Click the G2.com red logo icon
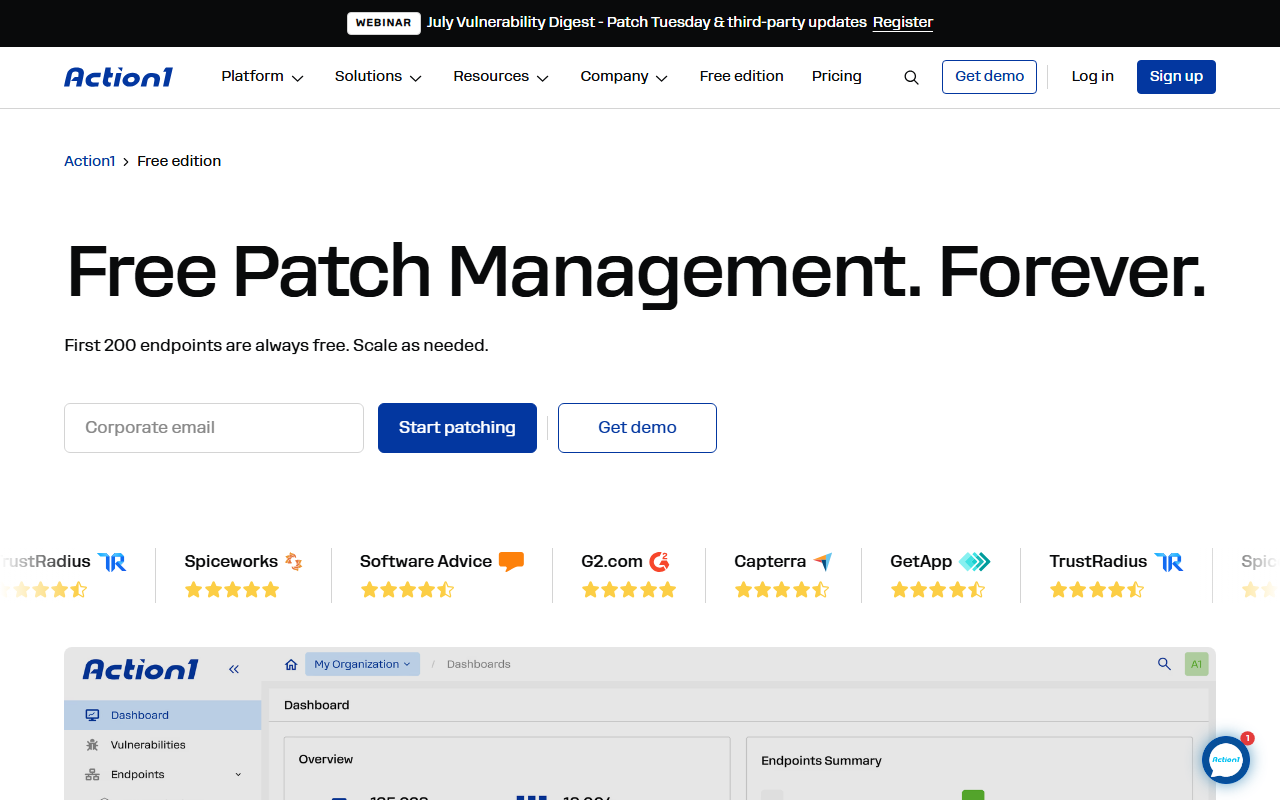This screenshot has width=1280, height=800. 659,562
